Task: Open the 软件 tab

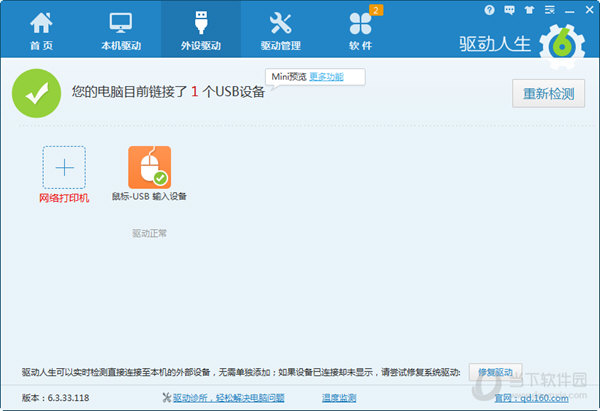Action: pos(360,31)
